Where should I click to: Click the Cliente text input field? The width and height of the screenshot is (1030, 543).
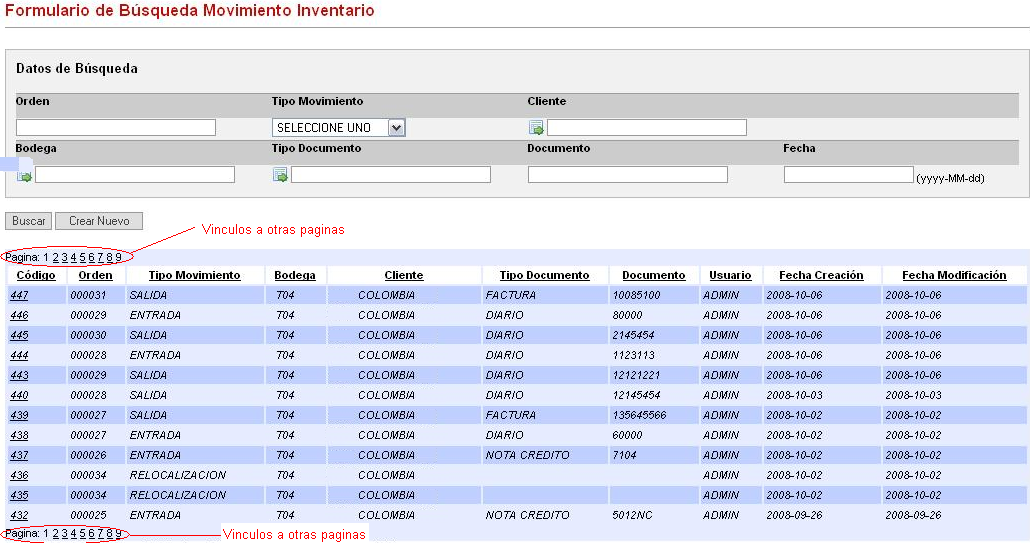click(x=646, y=128)
